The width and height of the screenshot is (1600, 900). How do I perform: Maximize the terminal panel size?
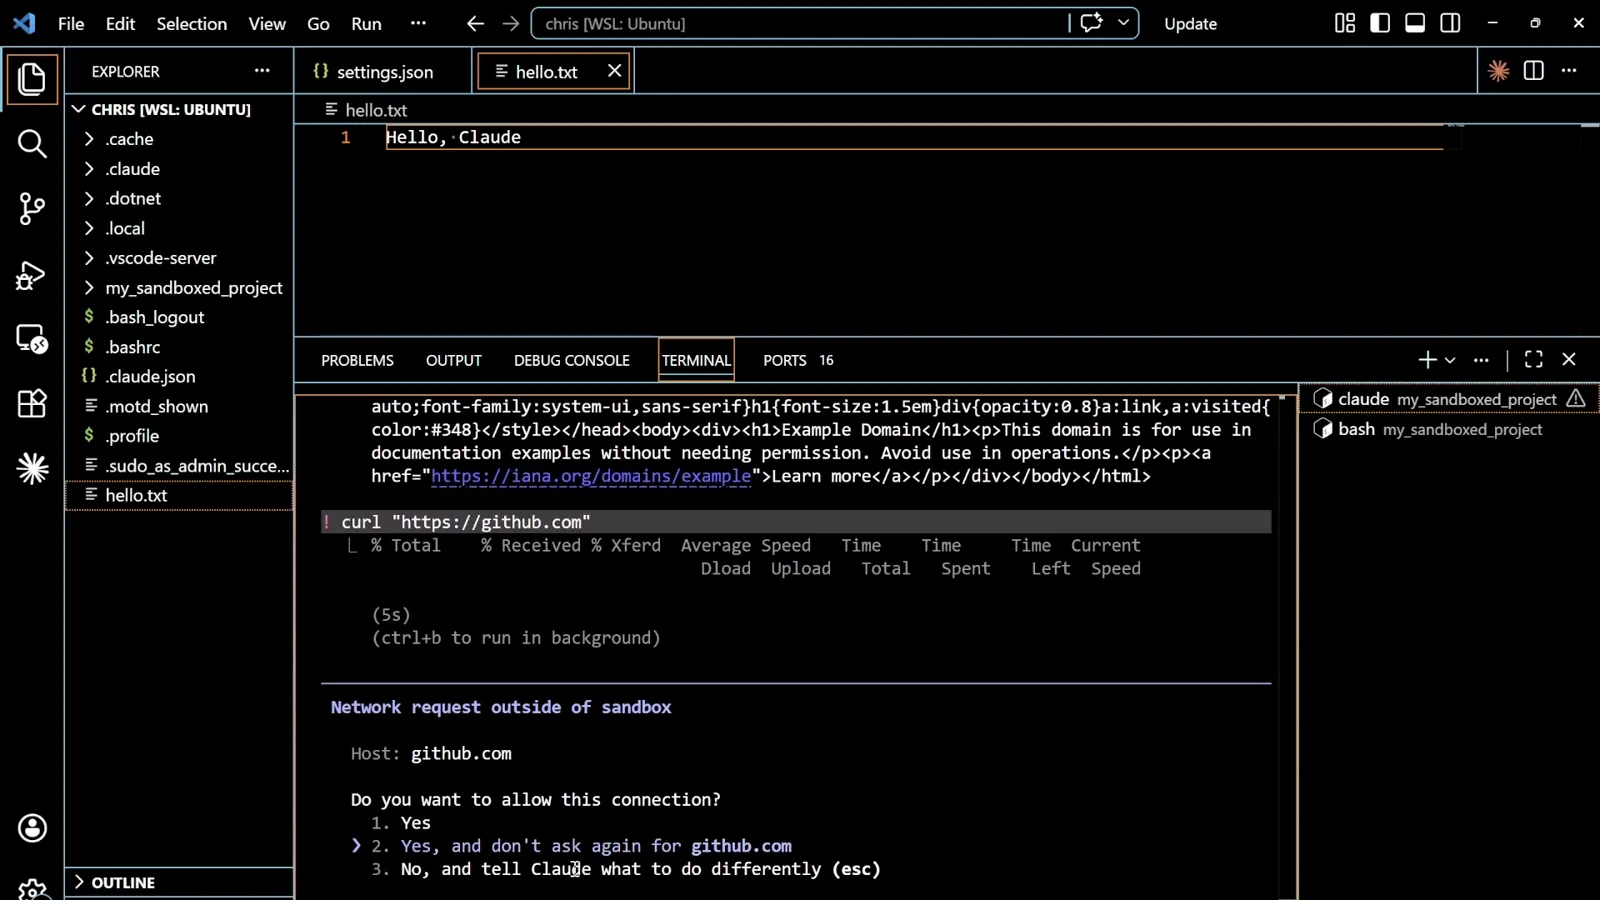(x=1533, y=360)
